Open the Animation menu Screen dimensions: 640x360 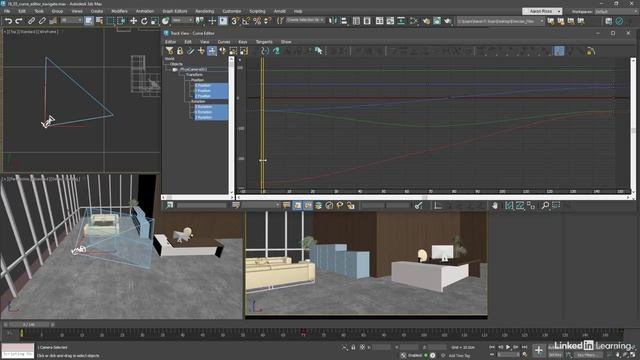click(x=145, y=11)
